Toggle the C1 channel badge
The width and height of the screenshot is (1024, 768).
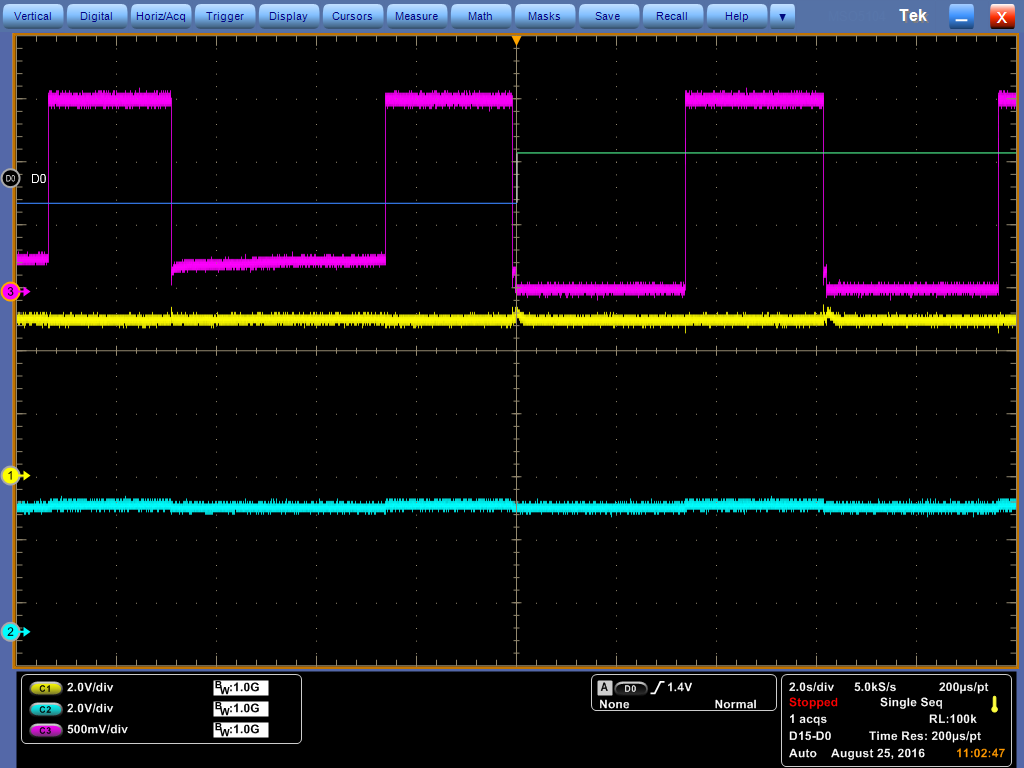pyautogui.click(x=44, y=688)
